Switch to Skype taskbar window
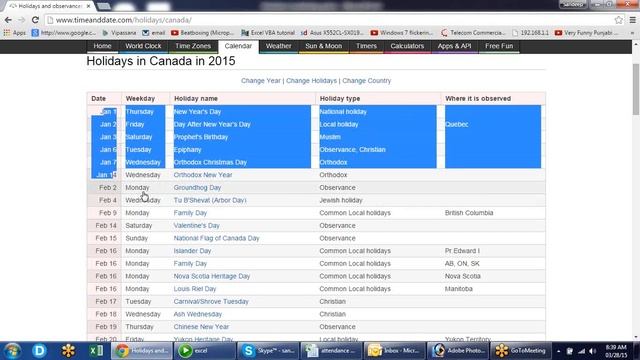The height and width of the screenshot is (360, 640). (268, 351)
